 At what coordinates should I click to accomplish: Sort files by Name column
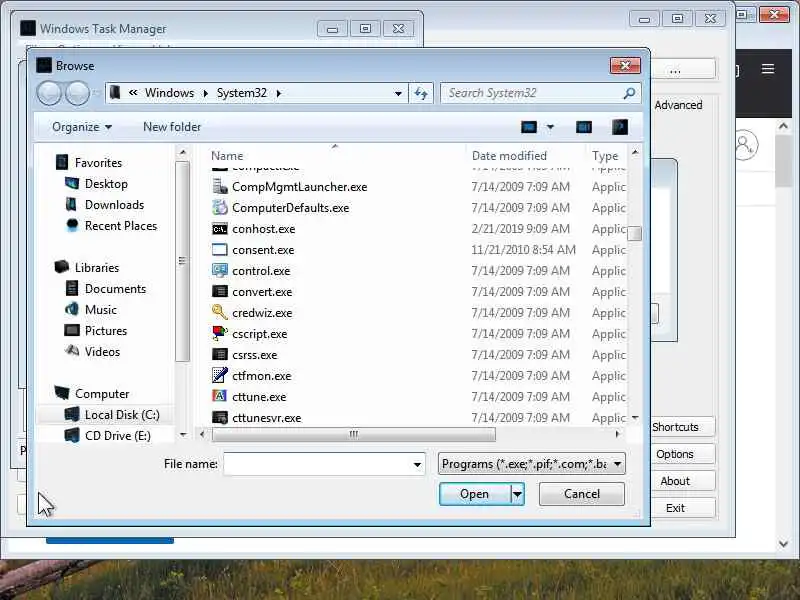click(227, 156)
